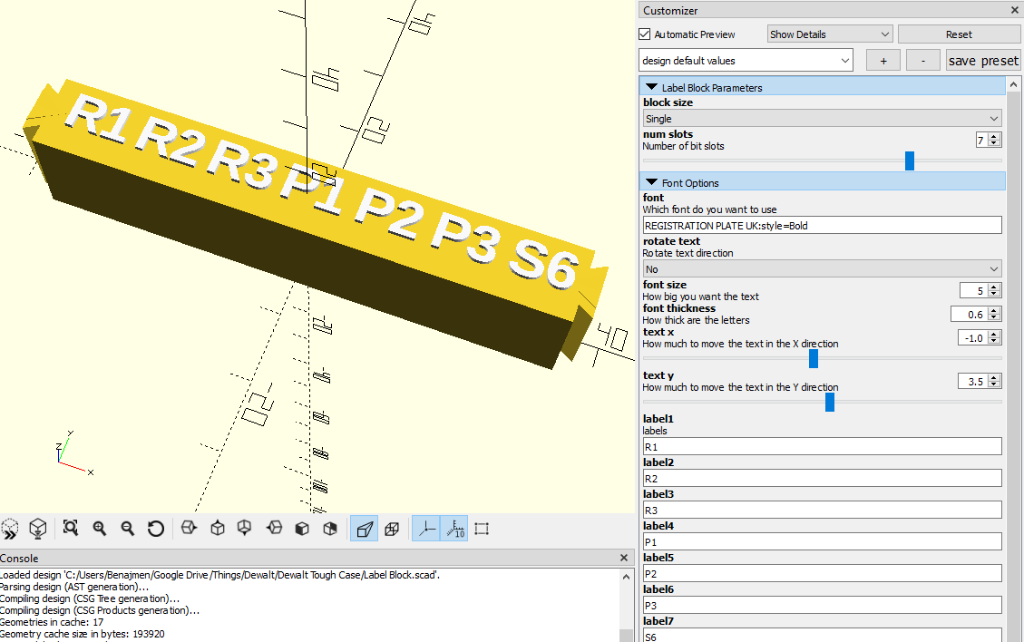
Task: Click the Preview icon in viewport toolbar
Action: (x=9, y=529)
